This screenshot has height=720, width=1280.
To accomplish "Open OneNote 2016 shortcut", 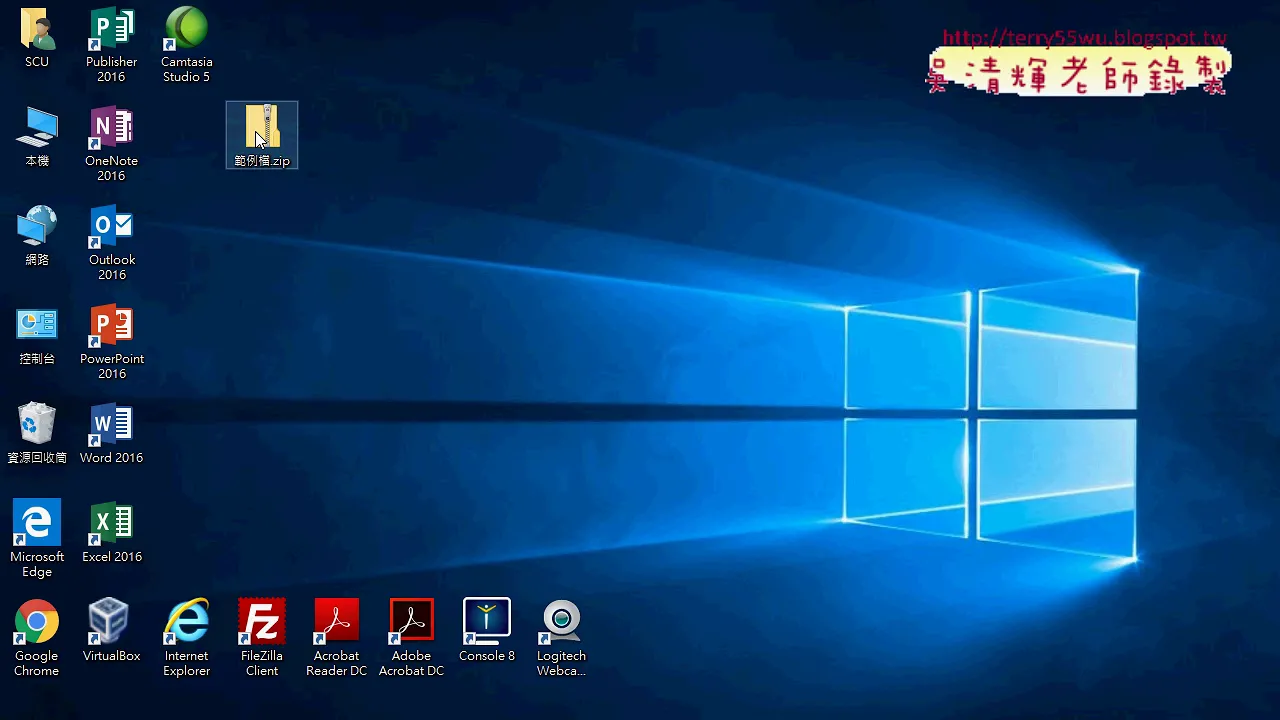I will 111,143.
